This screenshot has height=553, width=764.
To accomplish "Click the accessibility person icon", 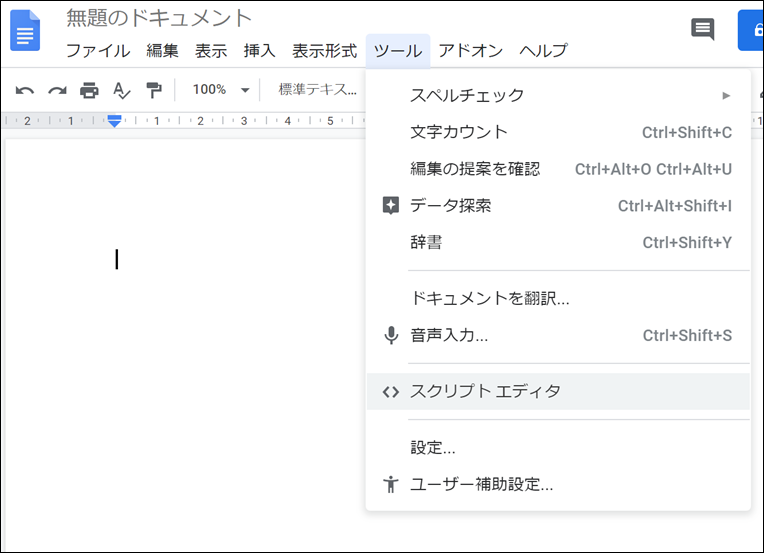I will (391, 484).
